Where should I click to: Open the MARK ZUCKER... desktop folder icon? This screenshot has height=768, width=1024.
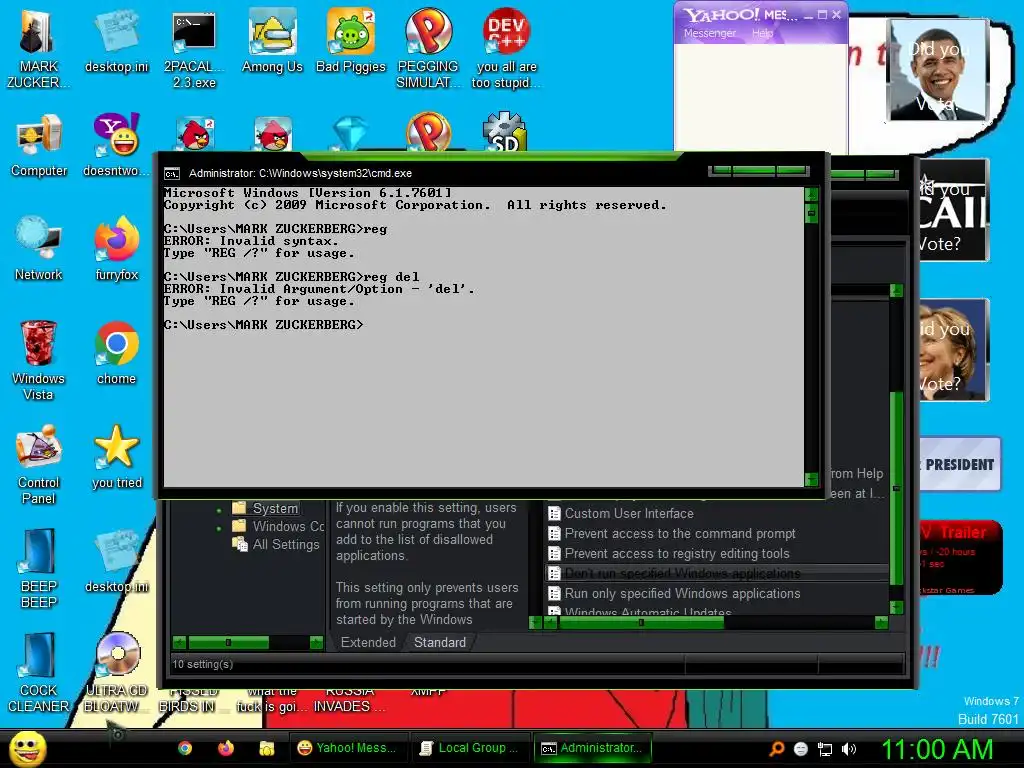point(37,49)
